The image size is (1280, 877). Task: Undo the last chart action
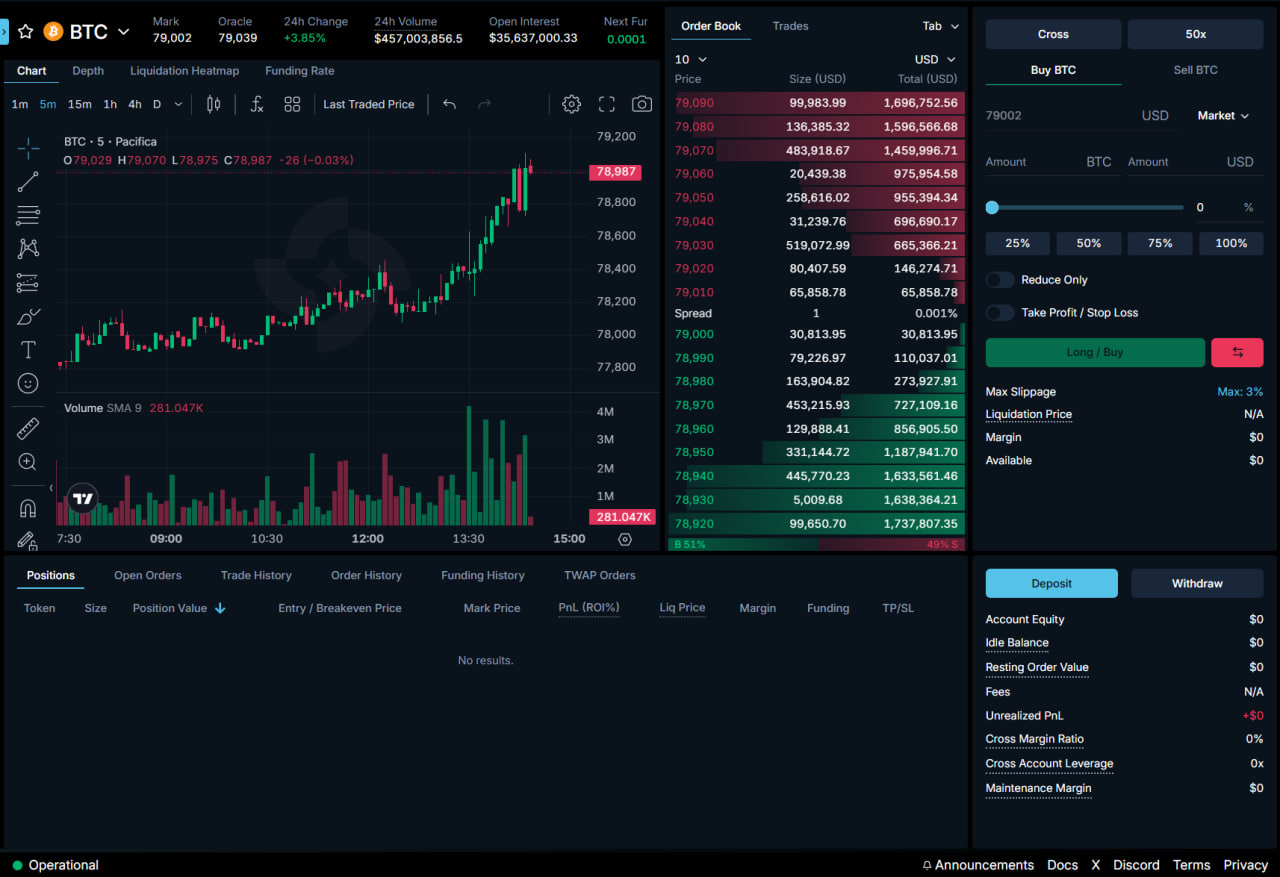tap(450, 104)
